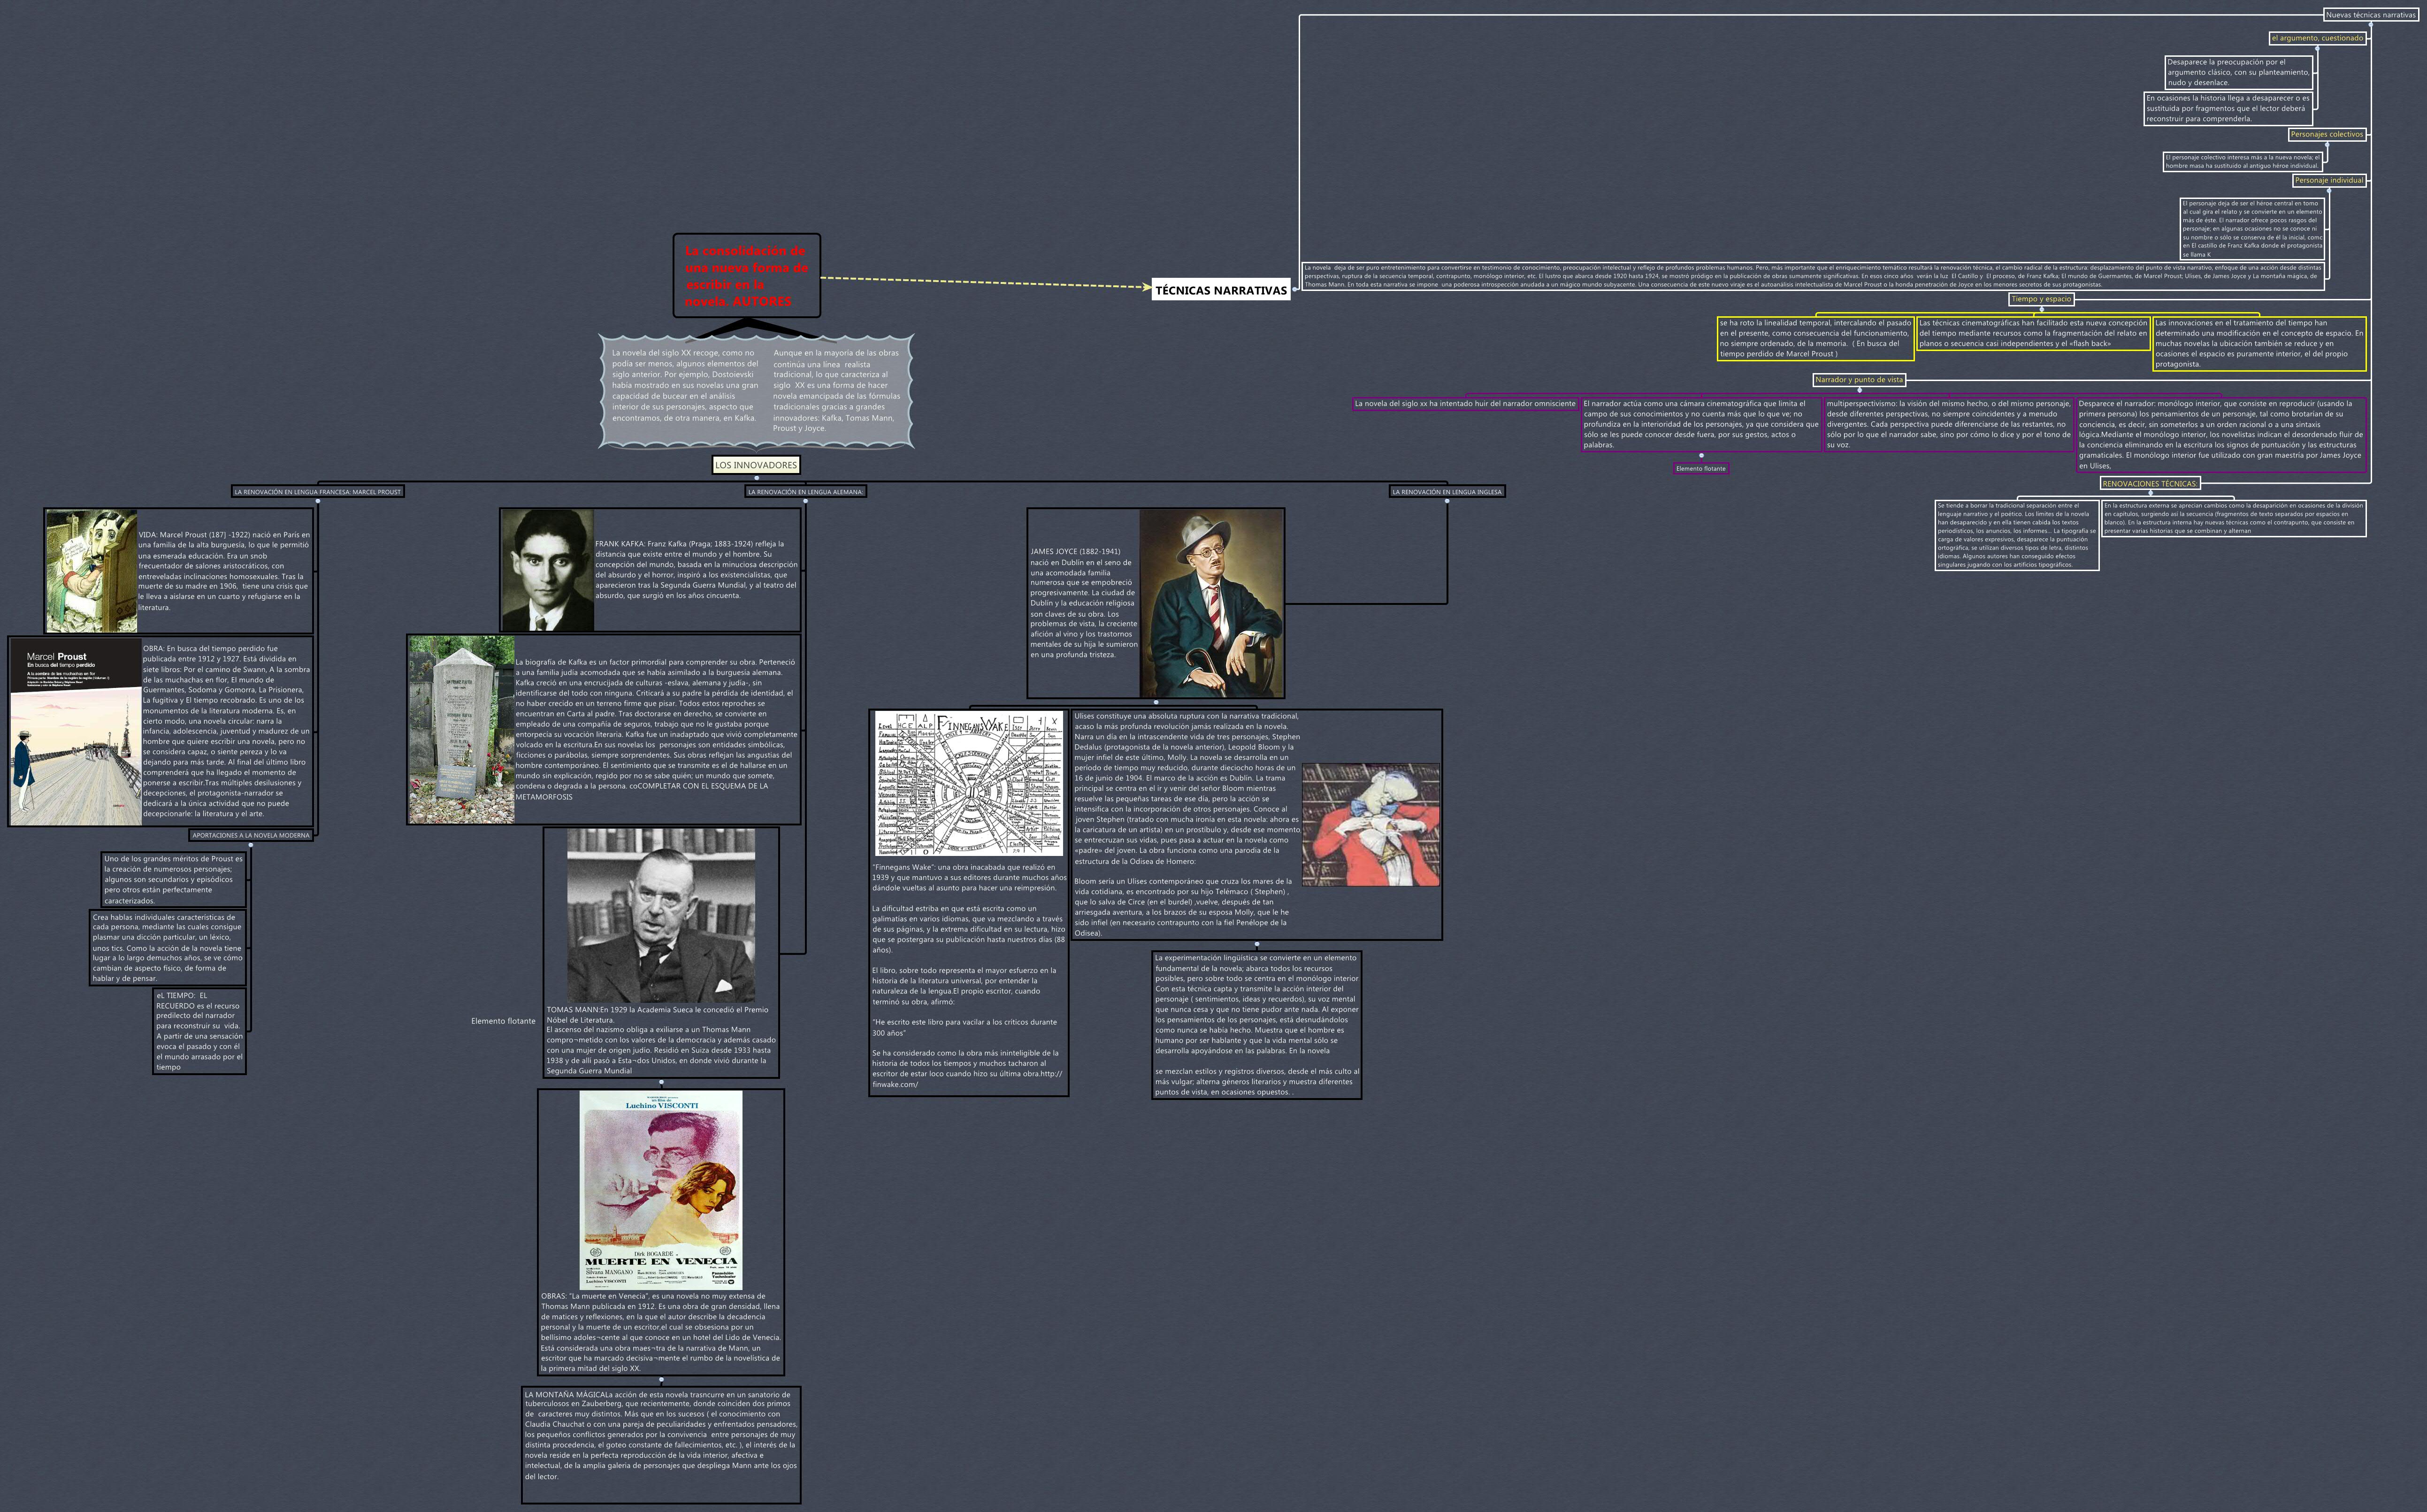2427x1512 pixels.
Task: Toggle the collapse circle under "RENOVACIONES TÉCNICAS"
Action: pos(2151,493)
